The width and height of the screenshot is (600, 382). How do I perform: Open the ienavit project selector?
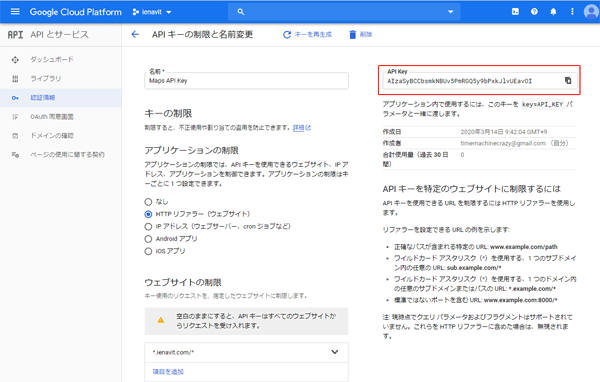(152, 12)
